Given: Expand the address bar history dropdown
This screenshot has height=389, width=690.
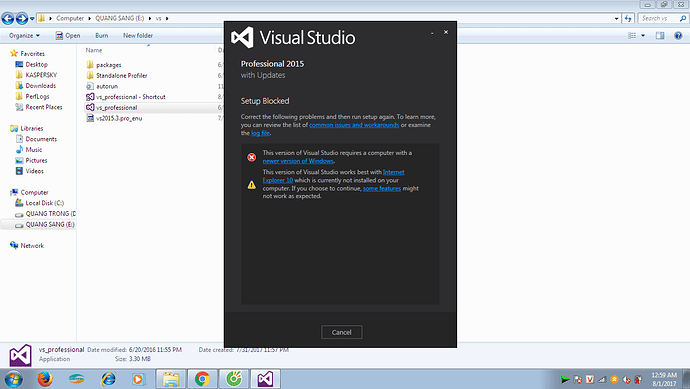Looking at the screenshot, I should (x=616, y=18).
